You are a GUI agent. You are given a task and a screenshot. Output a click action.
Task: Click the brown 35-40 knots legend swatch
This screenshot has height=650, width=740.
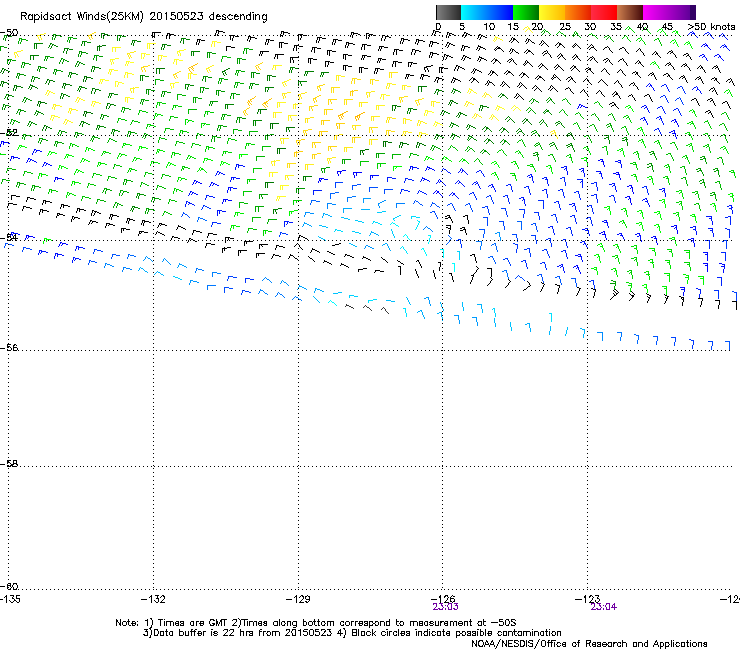[x=630, y=12]
